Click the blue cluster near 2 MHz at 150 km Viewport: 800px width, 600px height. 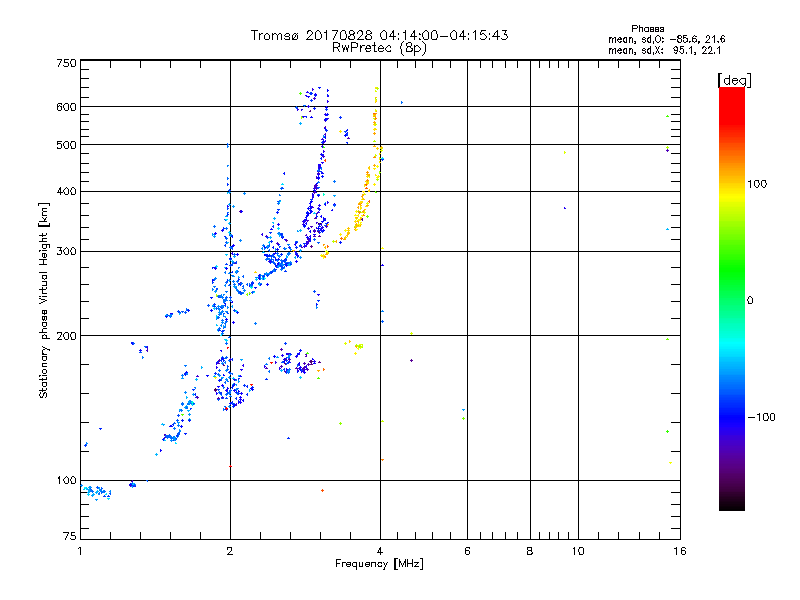tap(231, 383)
